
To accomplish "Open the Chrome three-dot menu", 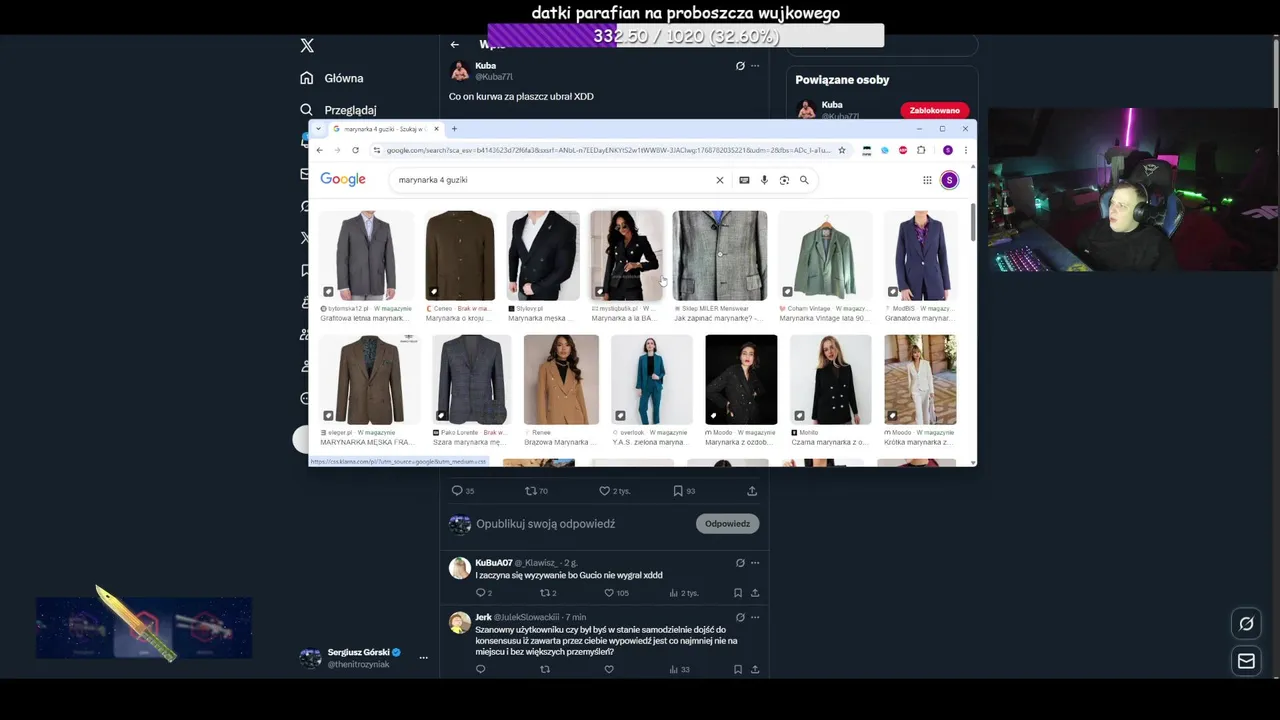I will coord(965,150).
